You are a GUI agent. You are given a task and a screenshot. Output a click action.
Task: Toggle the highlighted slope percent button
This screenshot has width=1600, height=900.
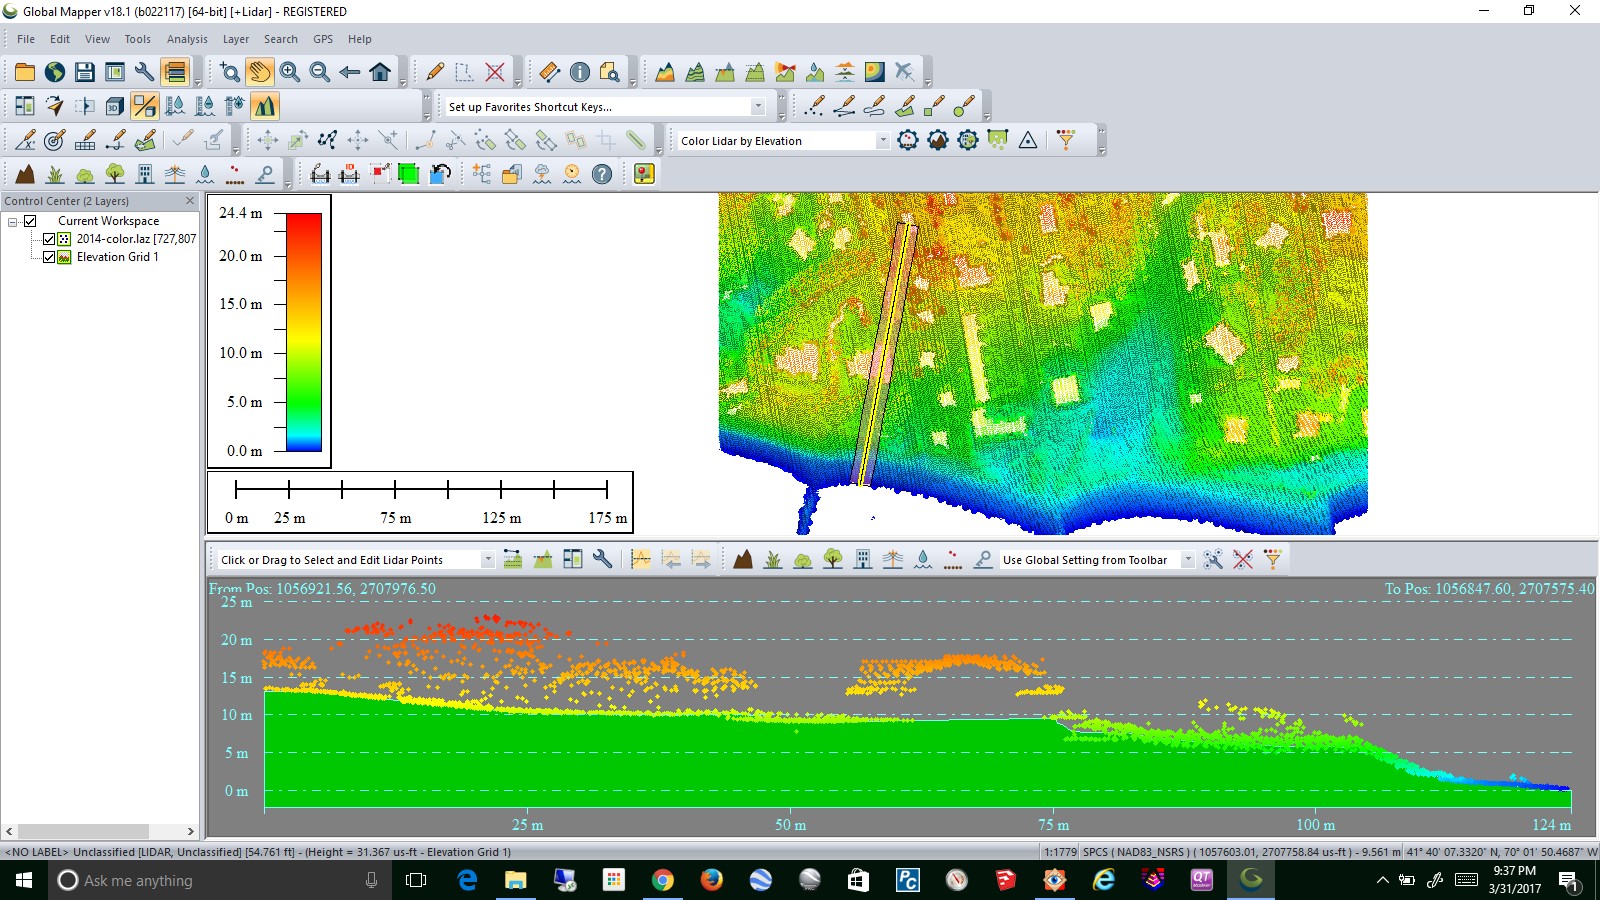pos(145,106)
